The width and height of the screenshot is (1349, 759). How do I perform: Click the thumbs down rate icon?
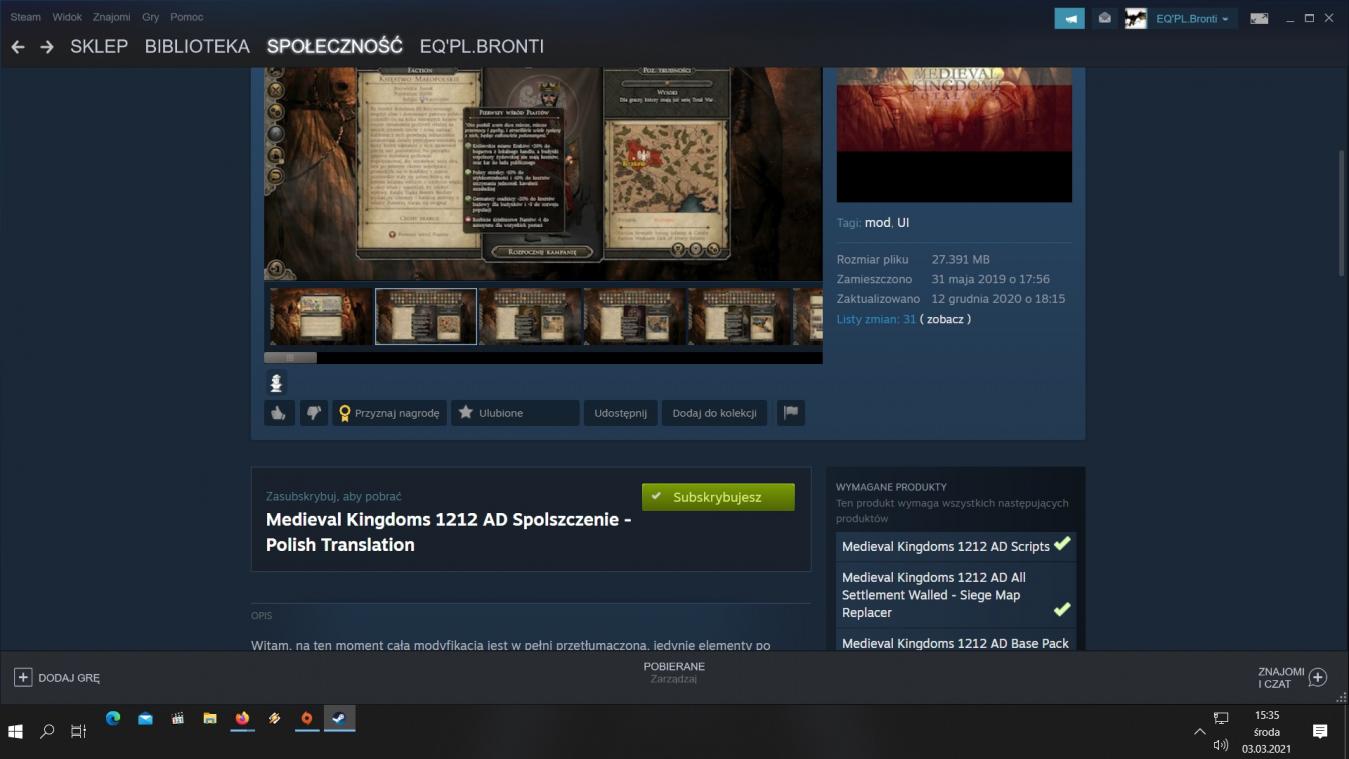tap(314, 413)
